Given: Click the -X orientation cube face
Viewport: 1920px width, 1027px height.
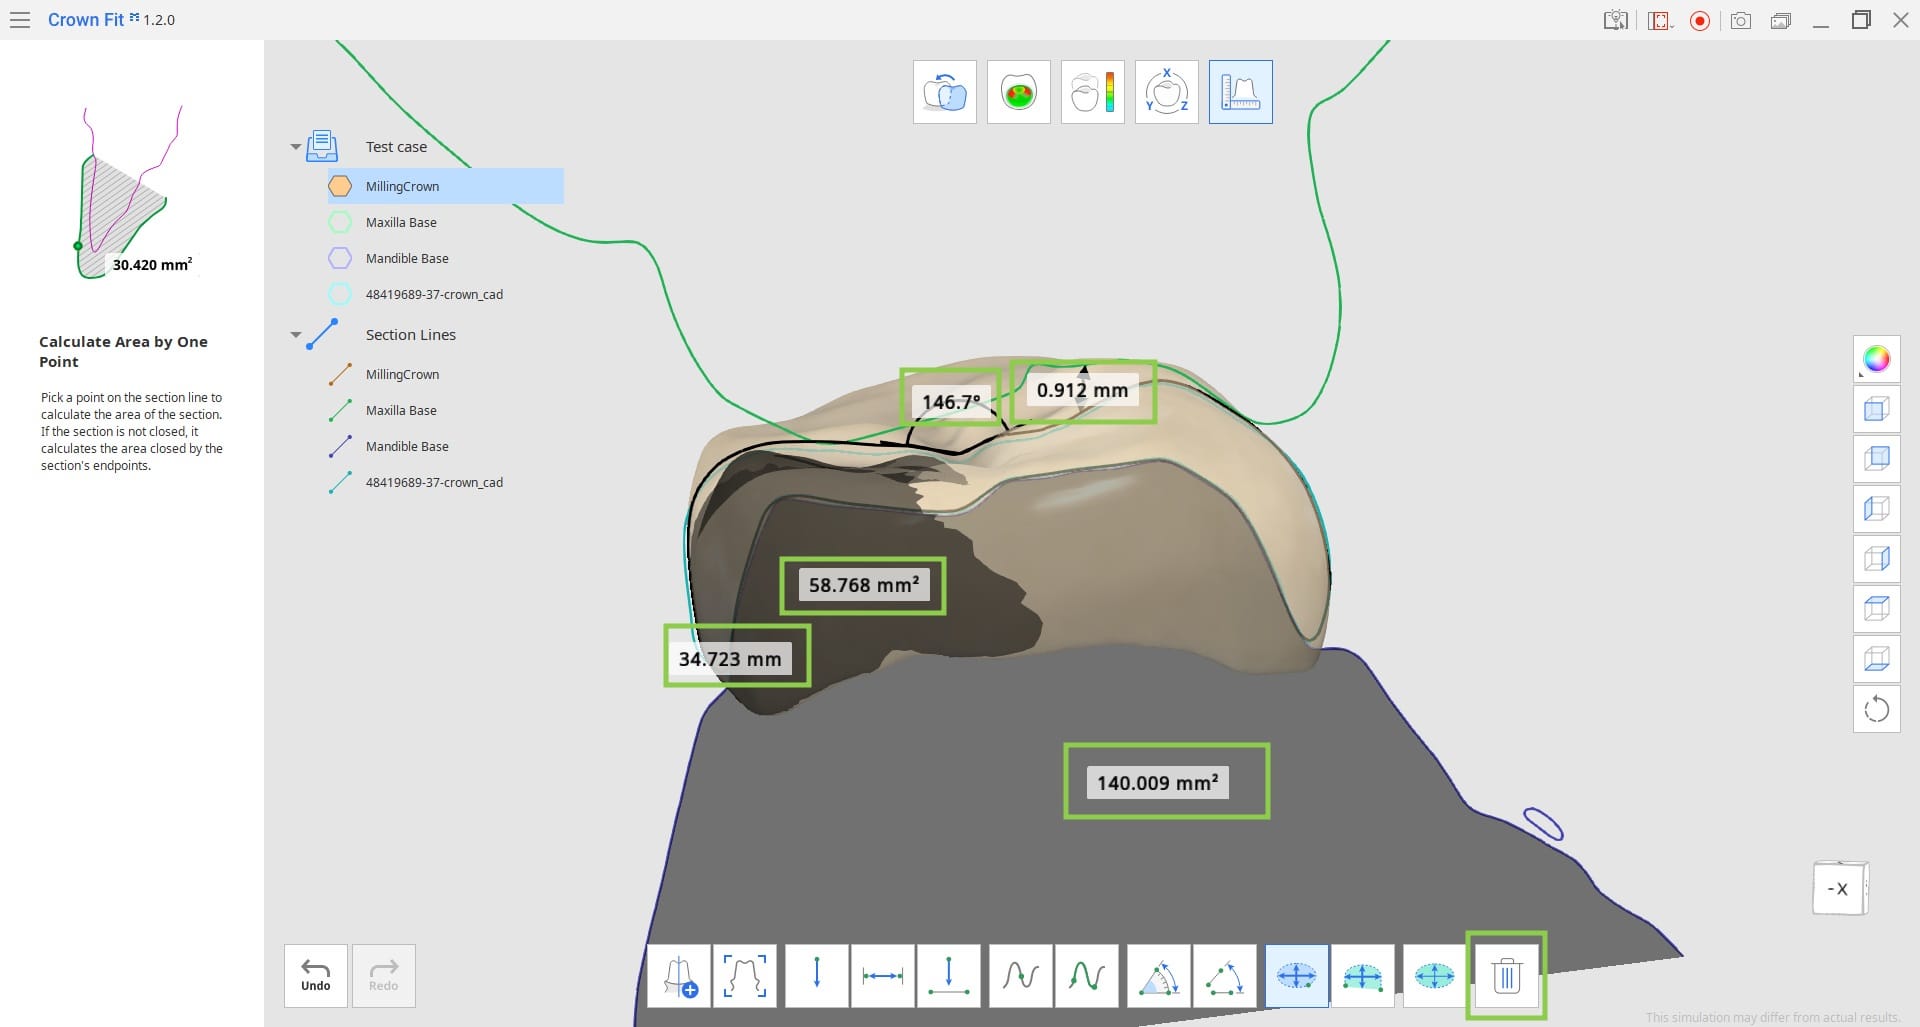Looking at the screenshot, I should coord(1838,888).
